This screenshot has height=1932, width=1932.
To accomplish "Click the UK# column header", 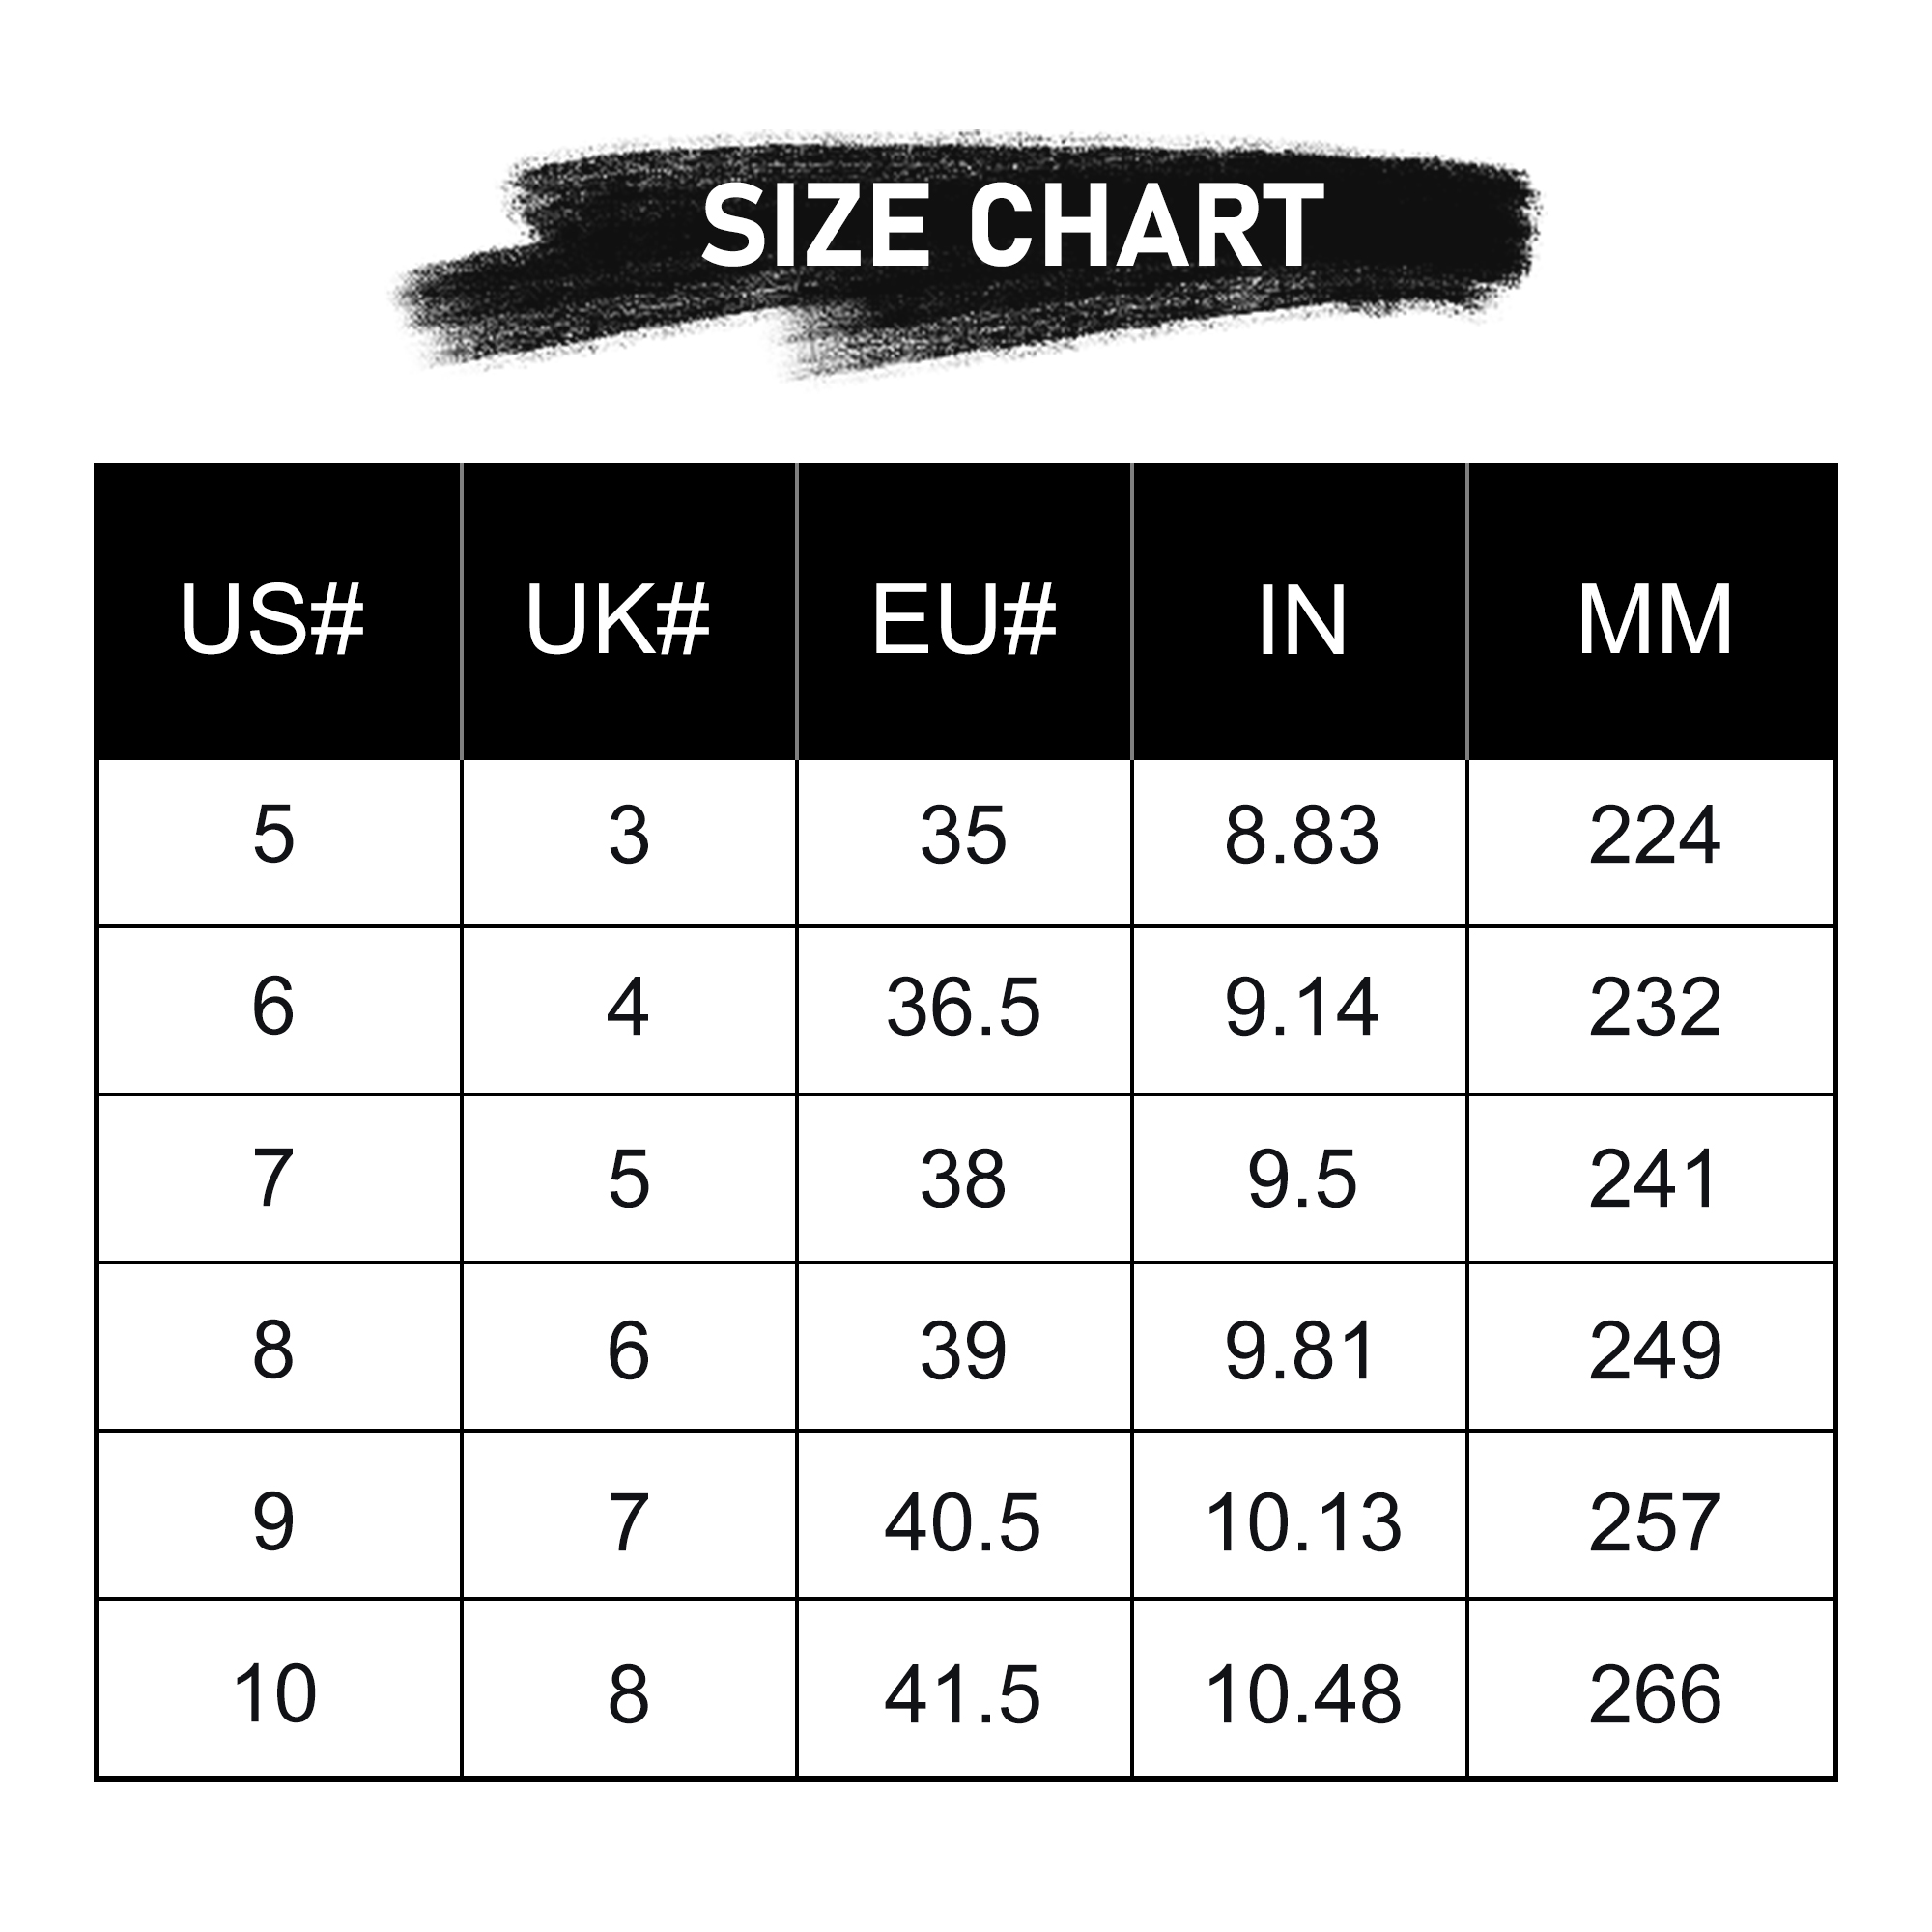I will [618, 620].
